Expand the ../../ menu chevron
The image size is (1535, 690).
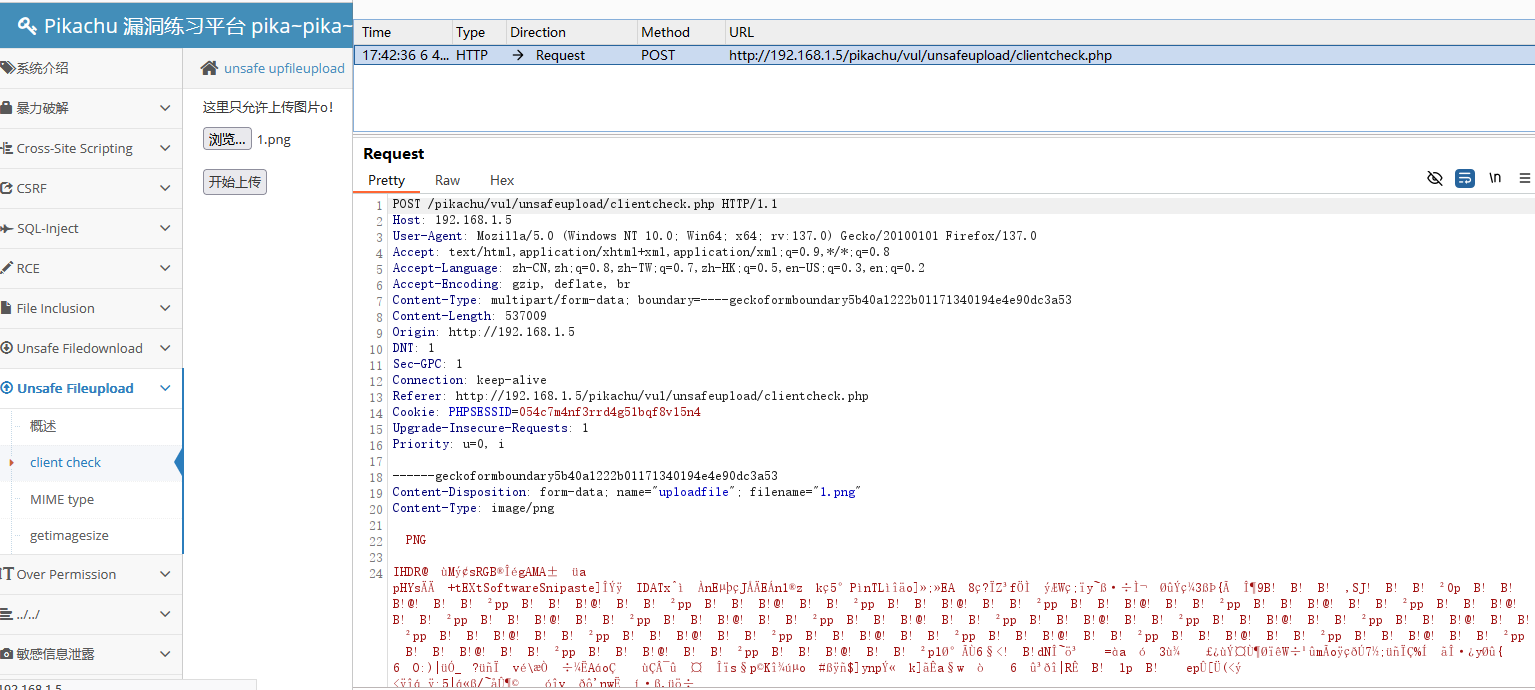click(x=165, y=614)
